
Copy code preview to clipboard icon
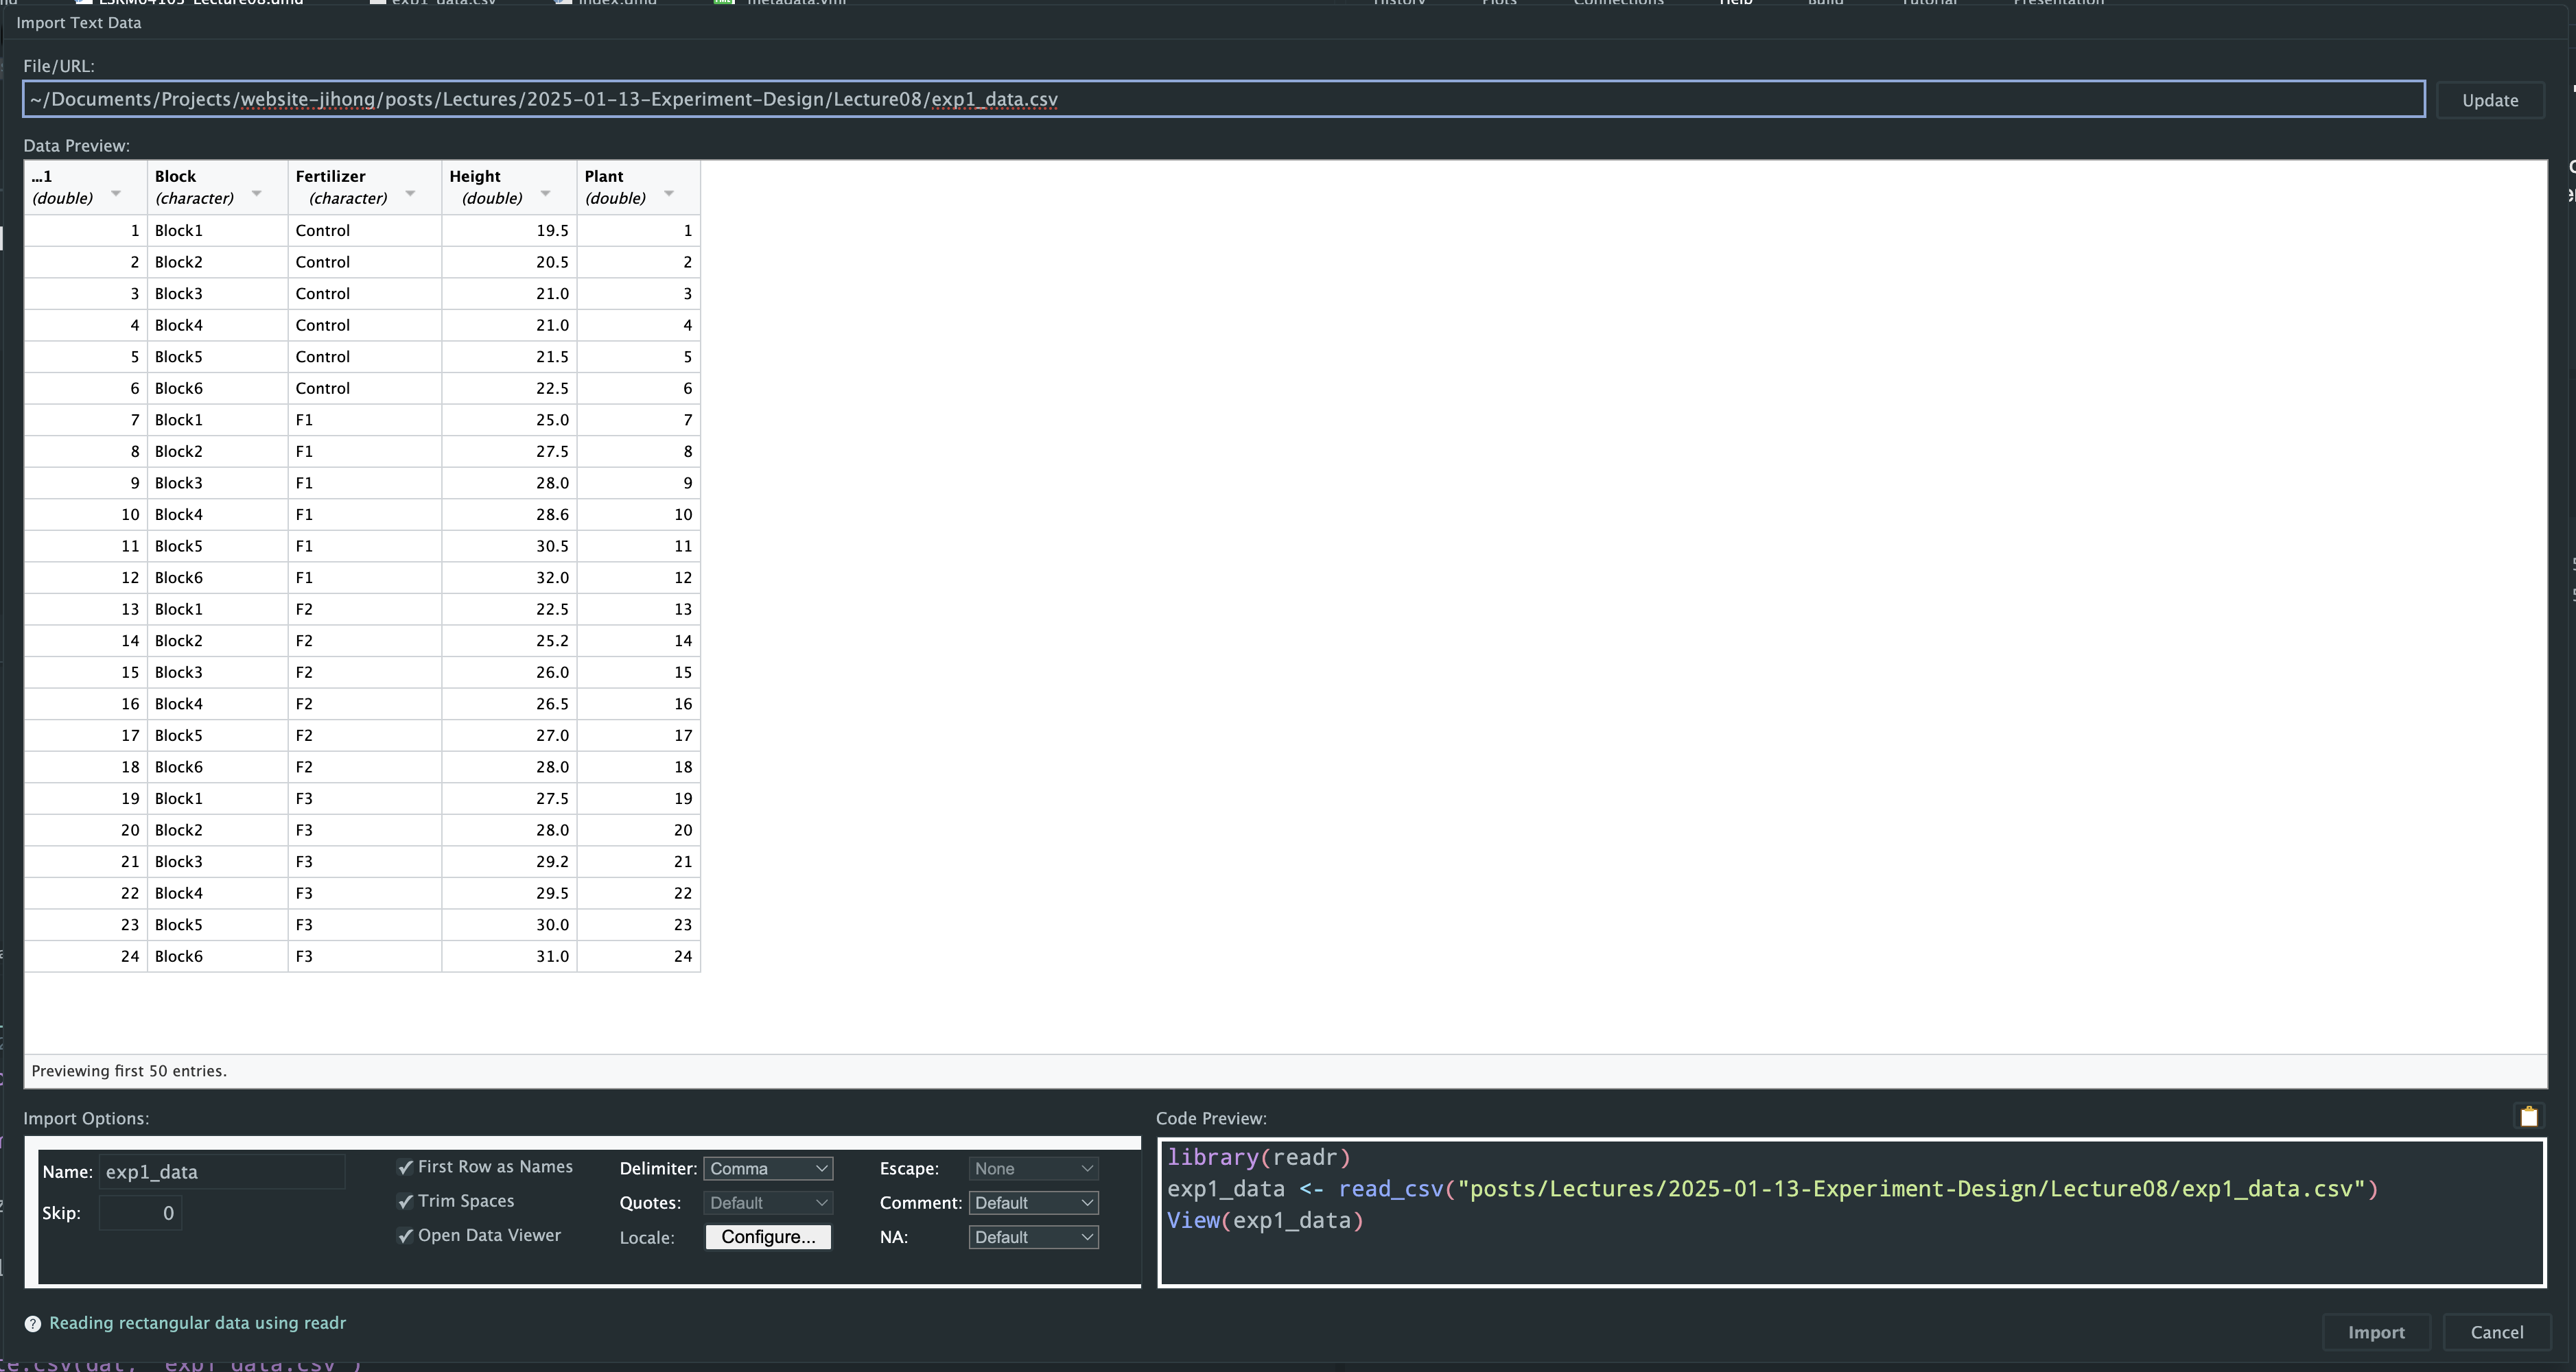pos(2529,1117)
